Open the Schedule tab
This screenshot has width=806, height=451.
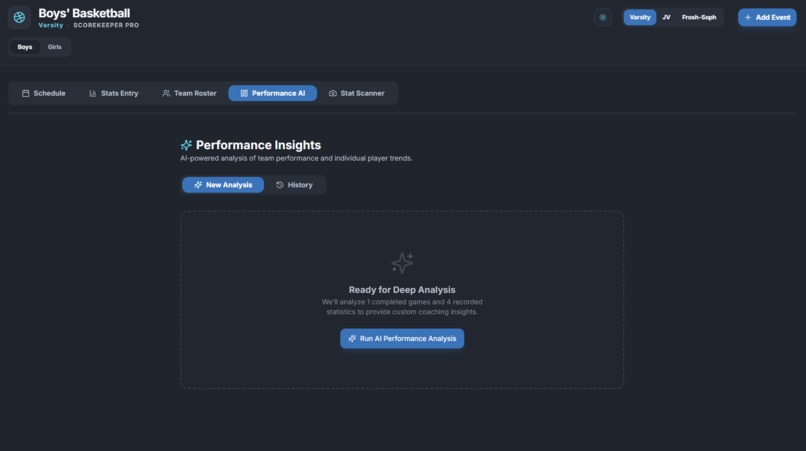[44, 93]
